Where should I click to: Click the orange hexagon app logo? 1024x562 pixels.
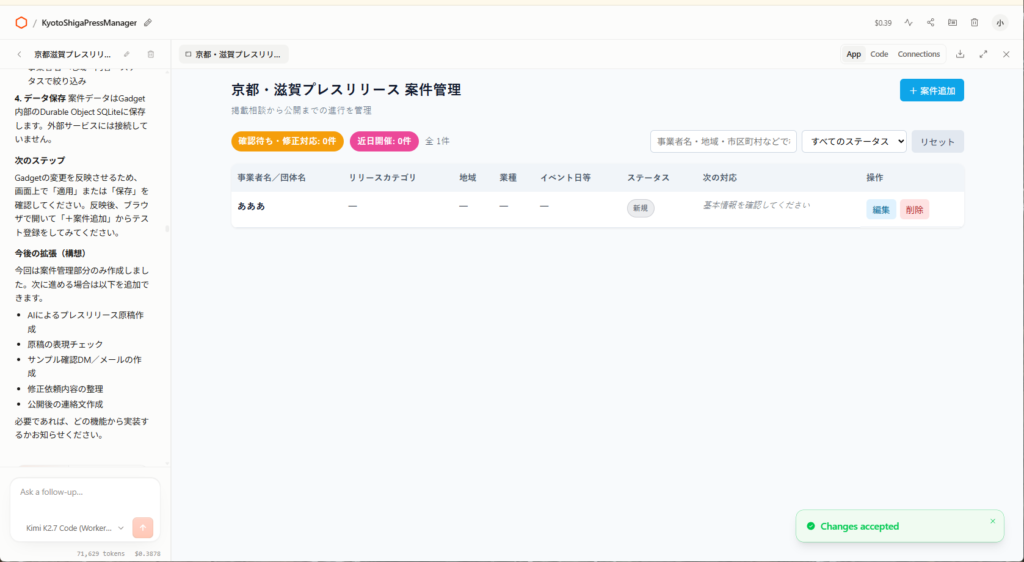(21, 23)
